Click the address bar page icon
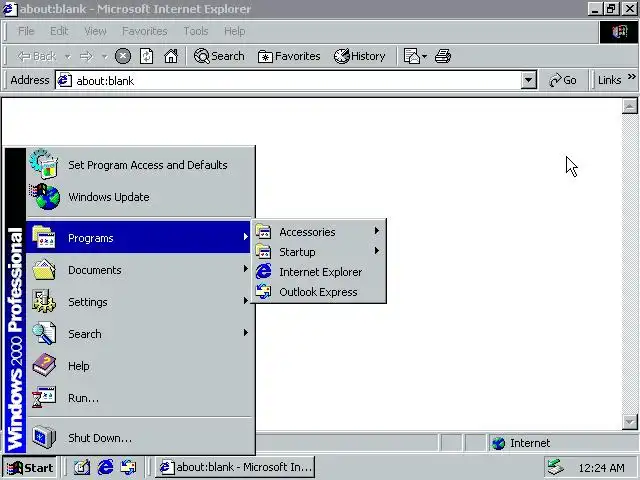Viewport: 640px width, 480px height. [64, 80]
